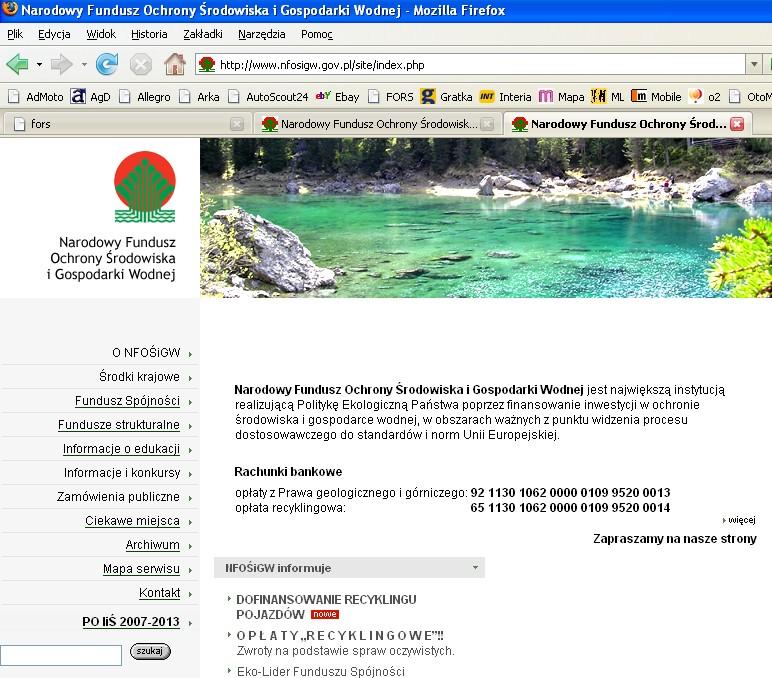Click the NFOŚiGW tree logo
Screen dimensions: 772x678
coord(145,187)
